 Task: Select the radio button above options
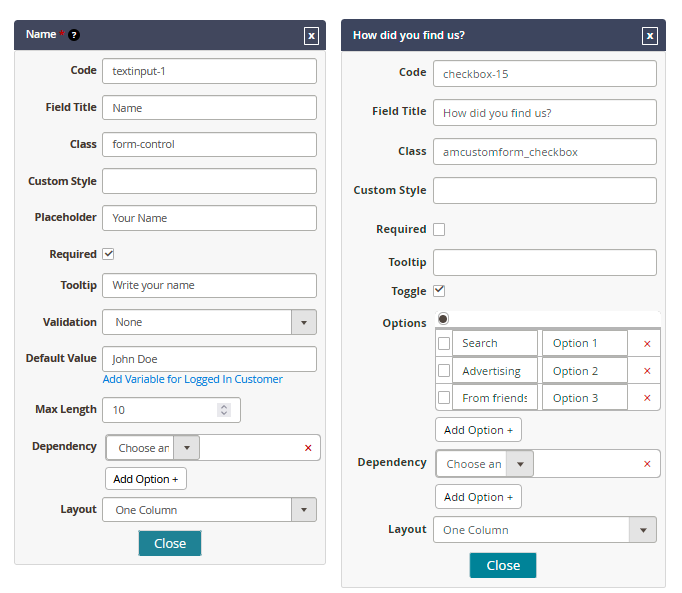(443, 318)
